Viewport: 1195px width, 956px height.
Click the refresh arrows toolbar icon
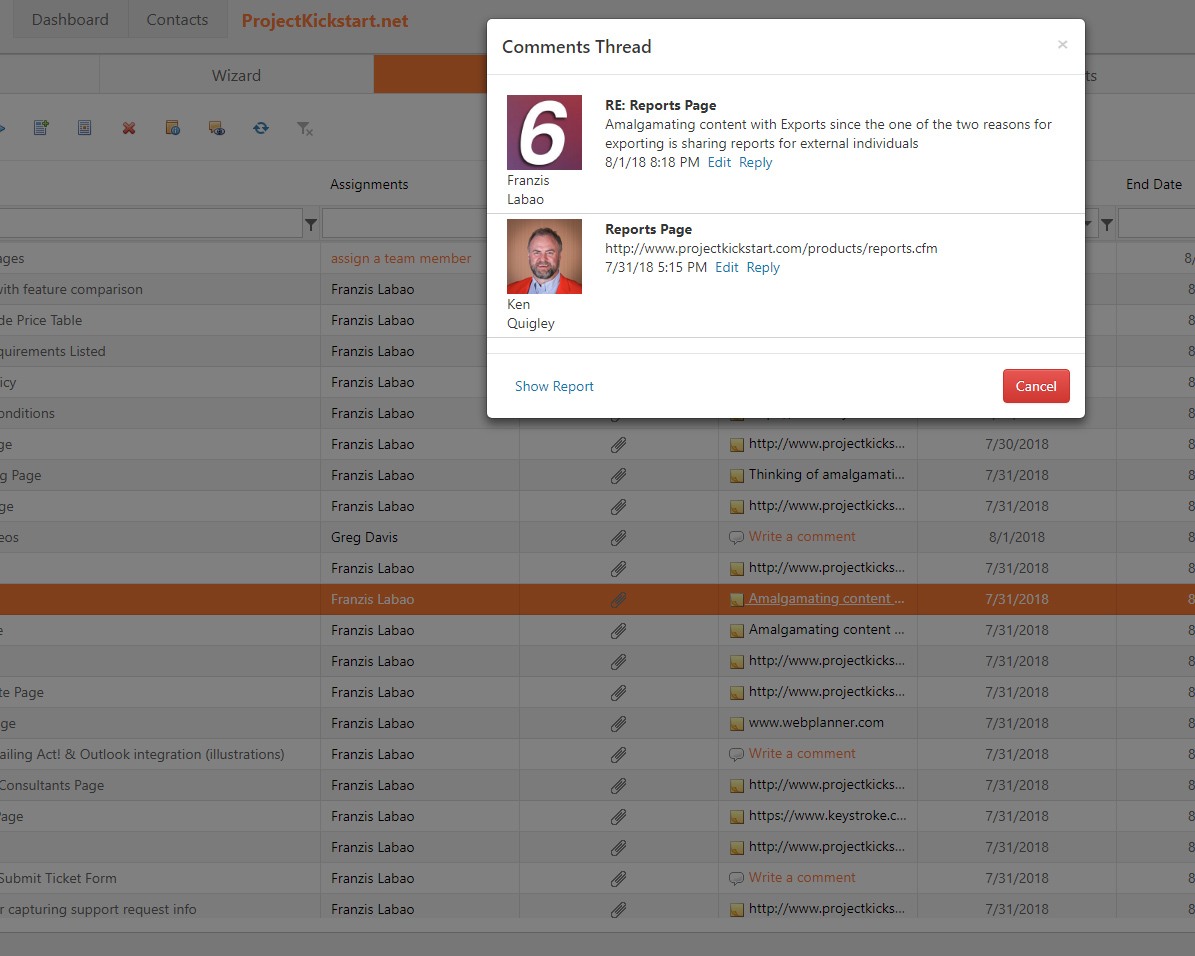pos(261,128)
